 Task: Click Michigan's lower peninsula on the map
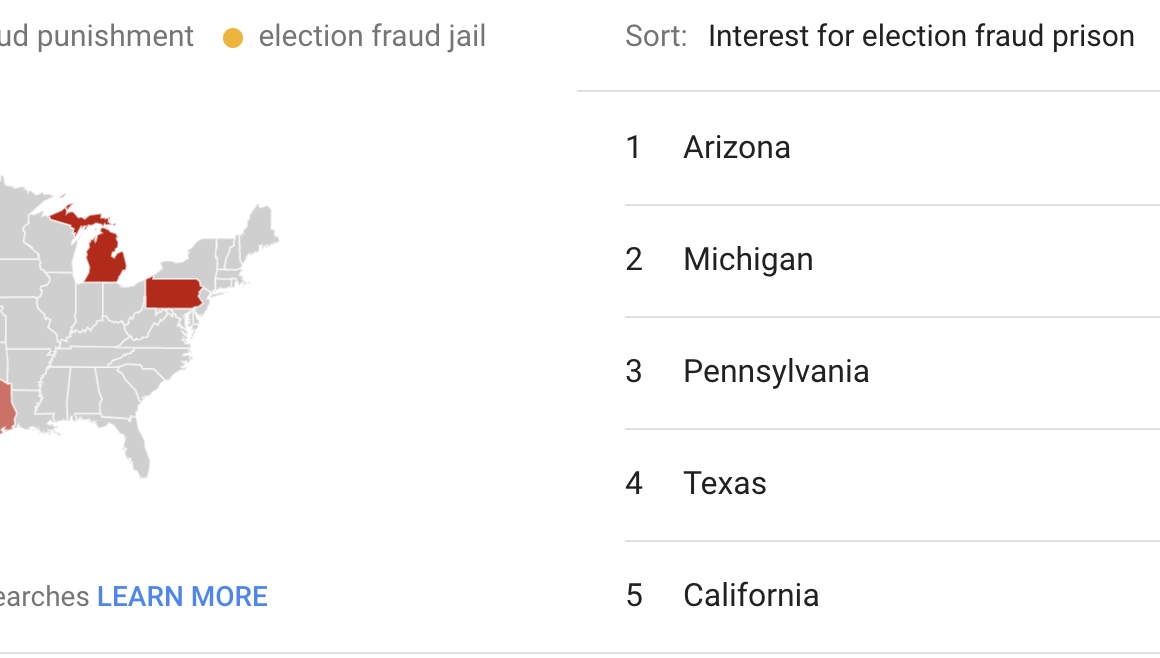[x=104, y=258]
